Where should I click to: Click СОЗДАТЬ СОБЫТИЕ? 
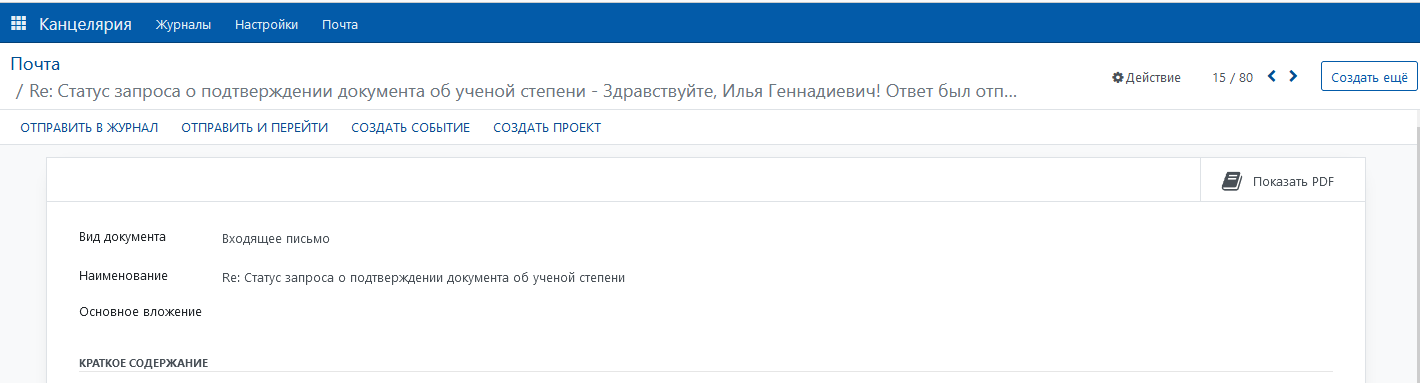(410, 128)
